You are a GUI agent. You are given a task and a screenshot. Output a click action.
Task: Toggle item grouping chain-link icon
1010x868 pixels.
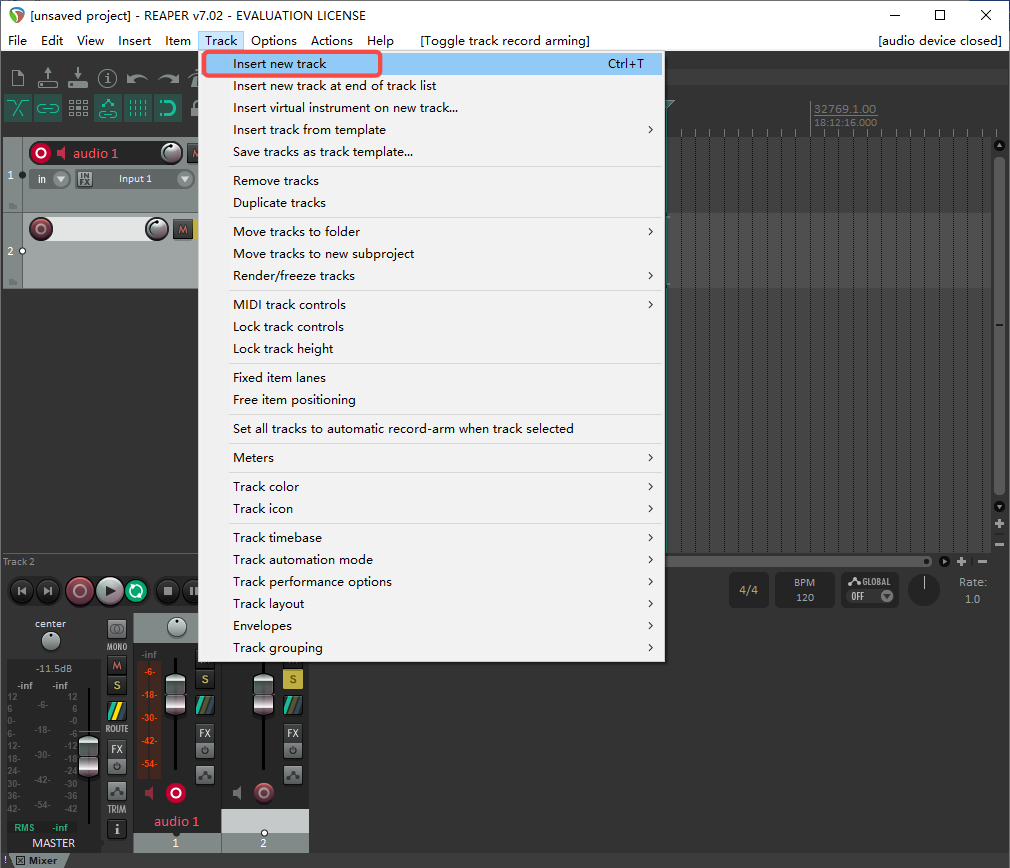48,108
